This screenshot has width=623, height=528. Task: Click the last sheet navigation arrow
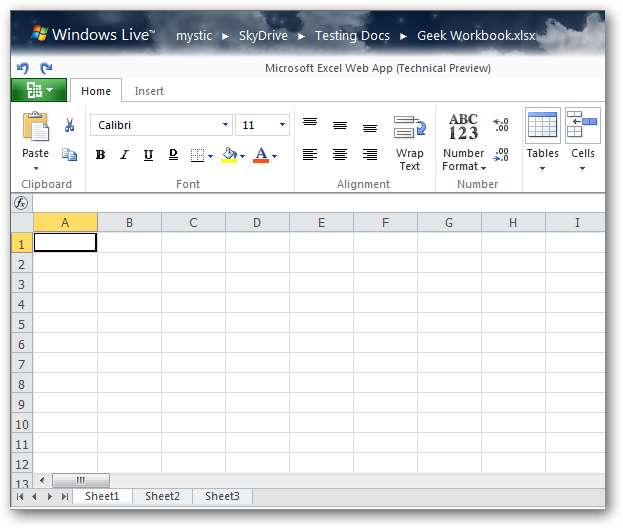tap(65, 497)
